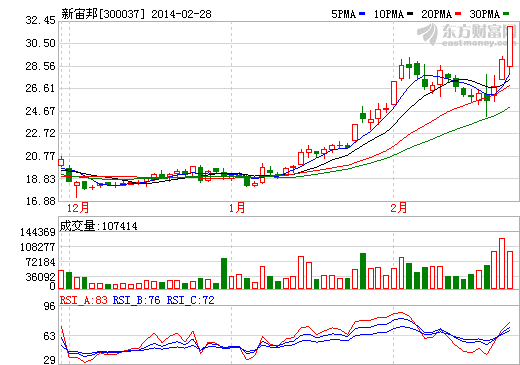Screen dimensions: 520x365
Task: Click the 30.50 price axis label
Action: click(x=41, y=43)
